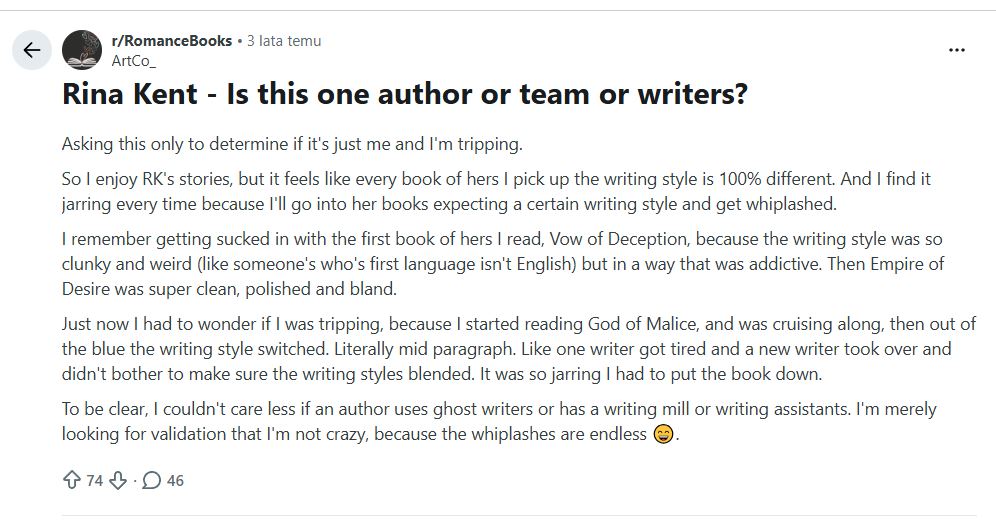The height and width of the screenshot is (529, 996).
Task: Downvote the Rina Kent post
Action: pyautogui.click(x=118, y=481)
